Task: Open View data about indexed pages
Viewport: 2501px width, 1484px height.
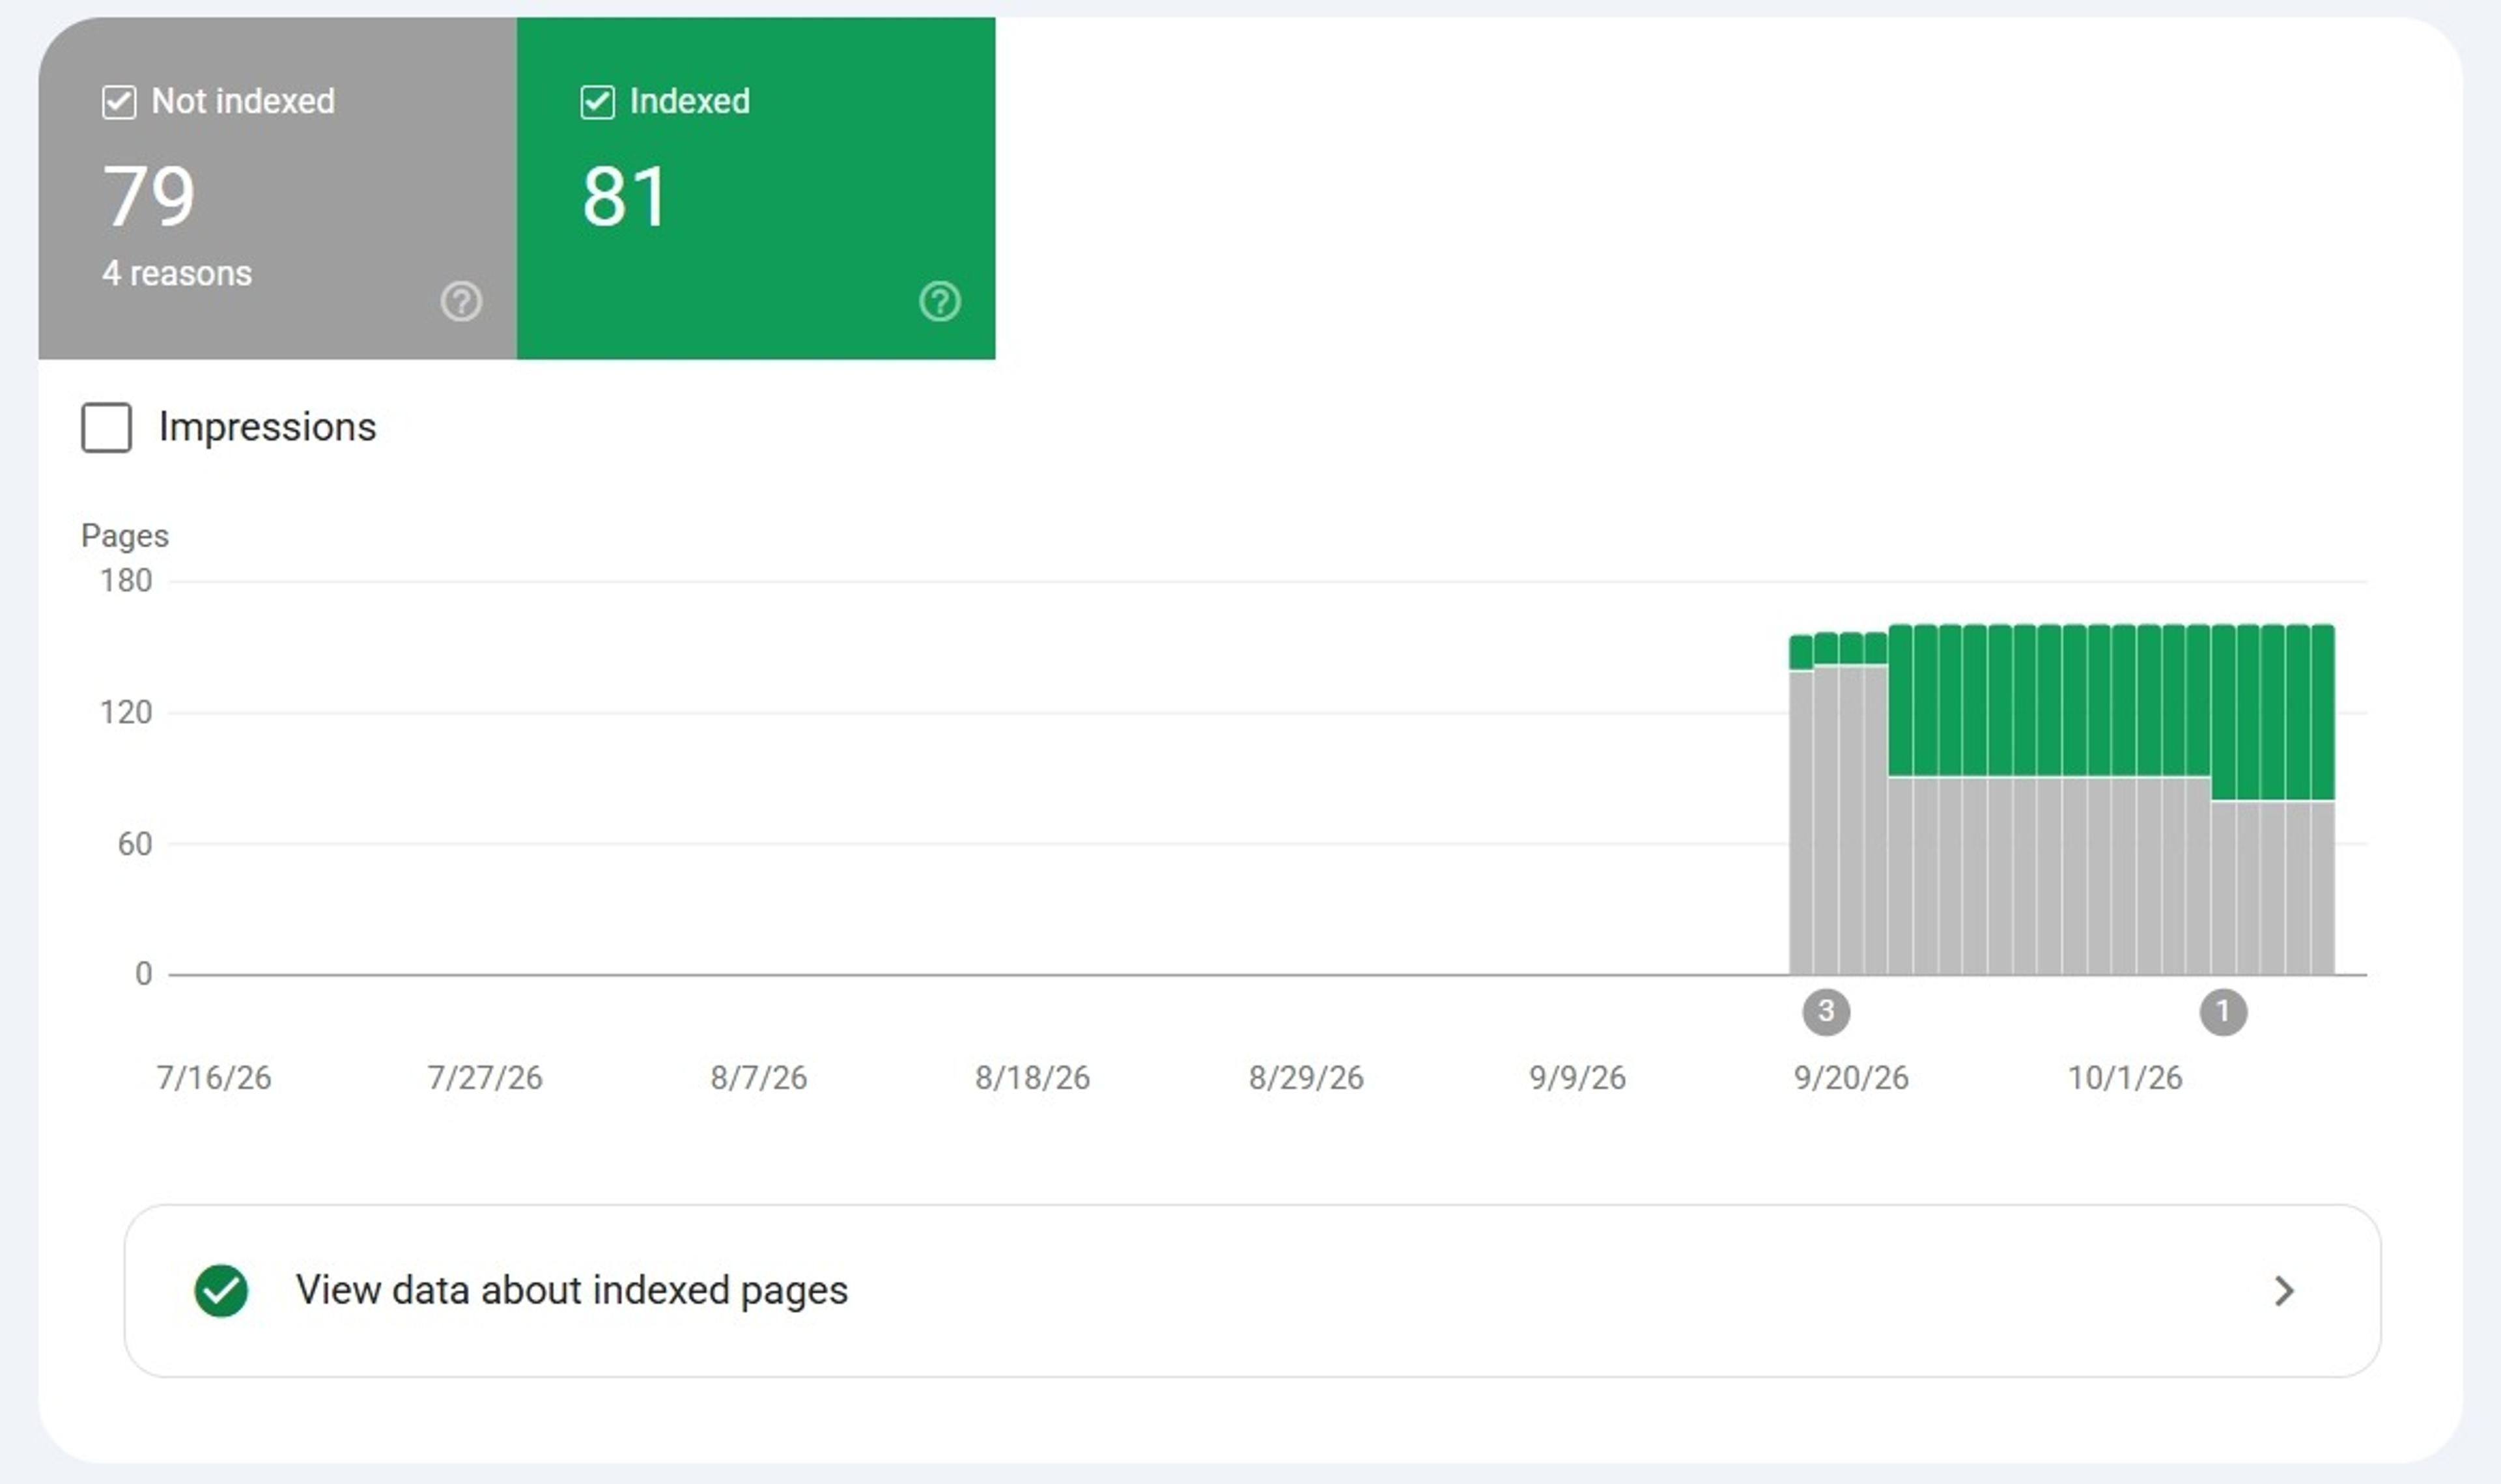Action: (x=1252, y=1290)
